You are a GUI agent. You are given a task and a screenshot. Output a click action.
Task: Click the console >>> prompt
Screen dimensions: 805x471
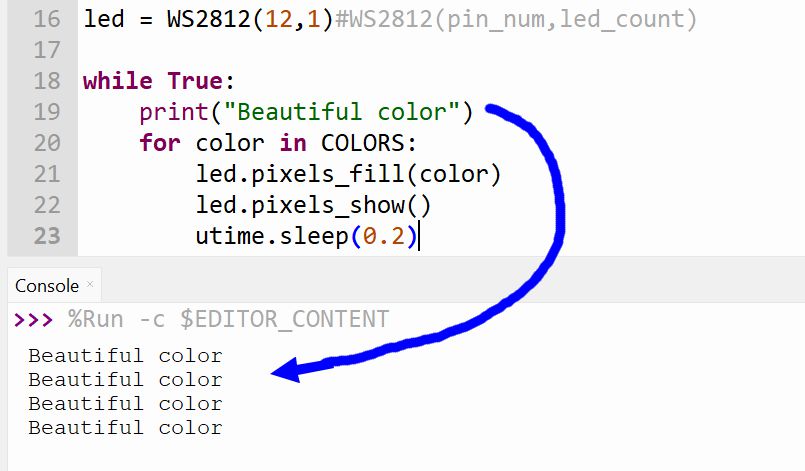click(33, 319)
